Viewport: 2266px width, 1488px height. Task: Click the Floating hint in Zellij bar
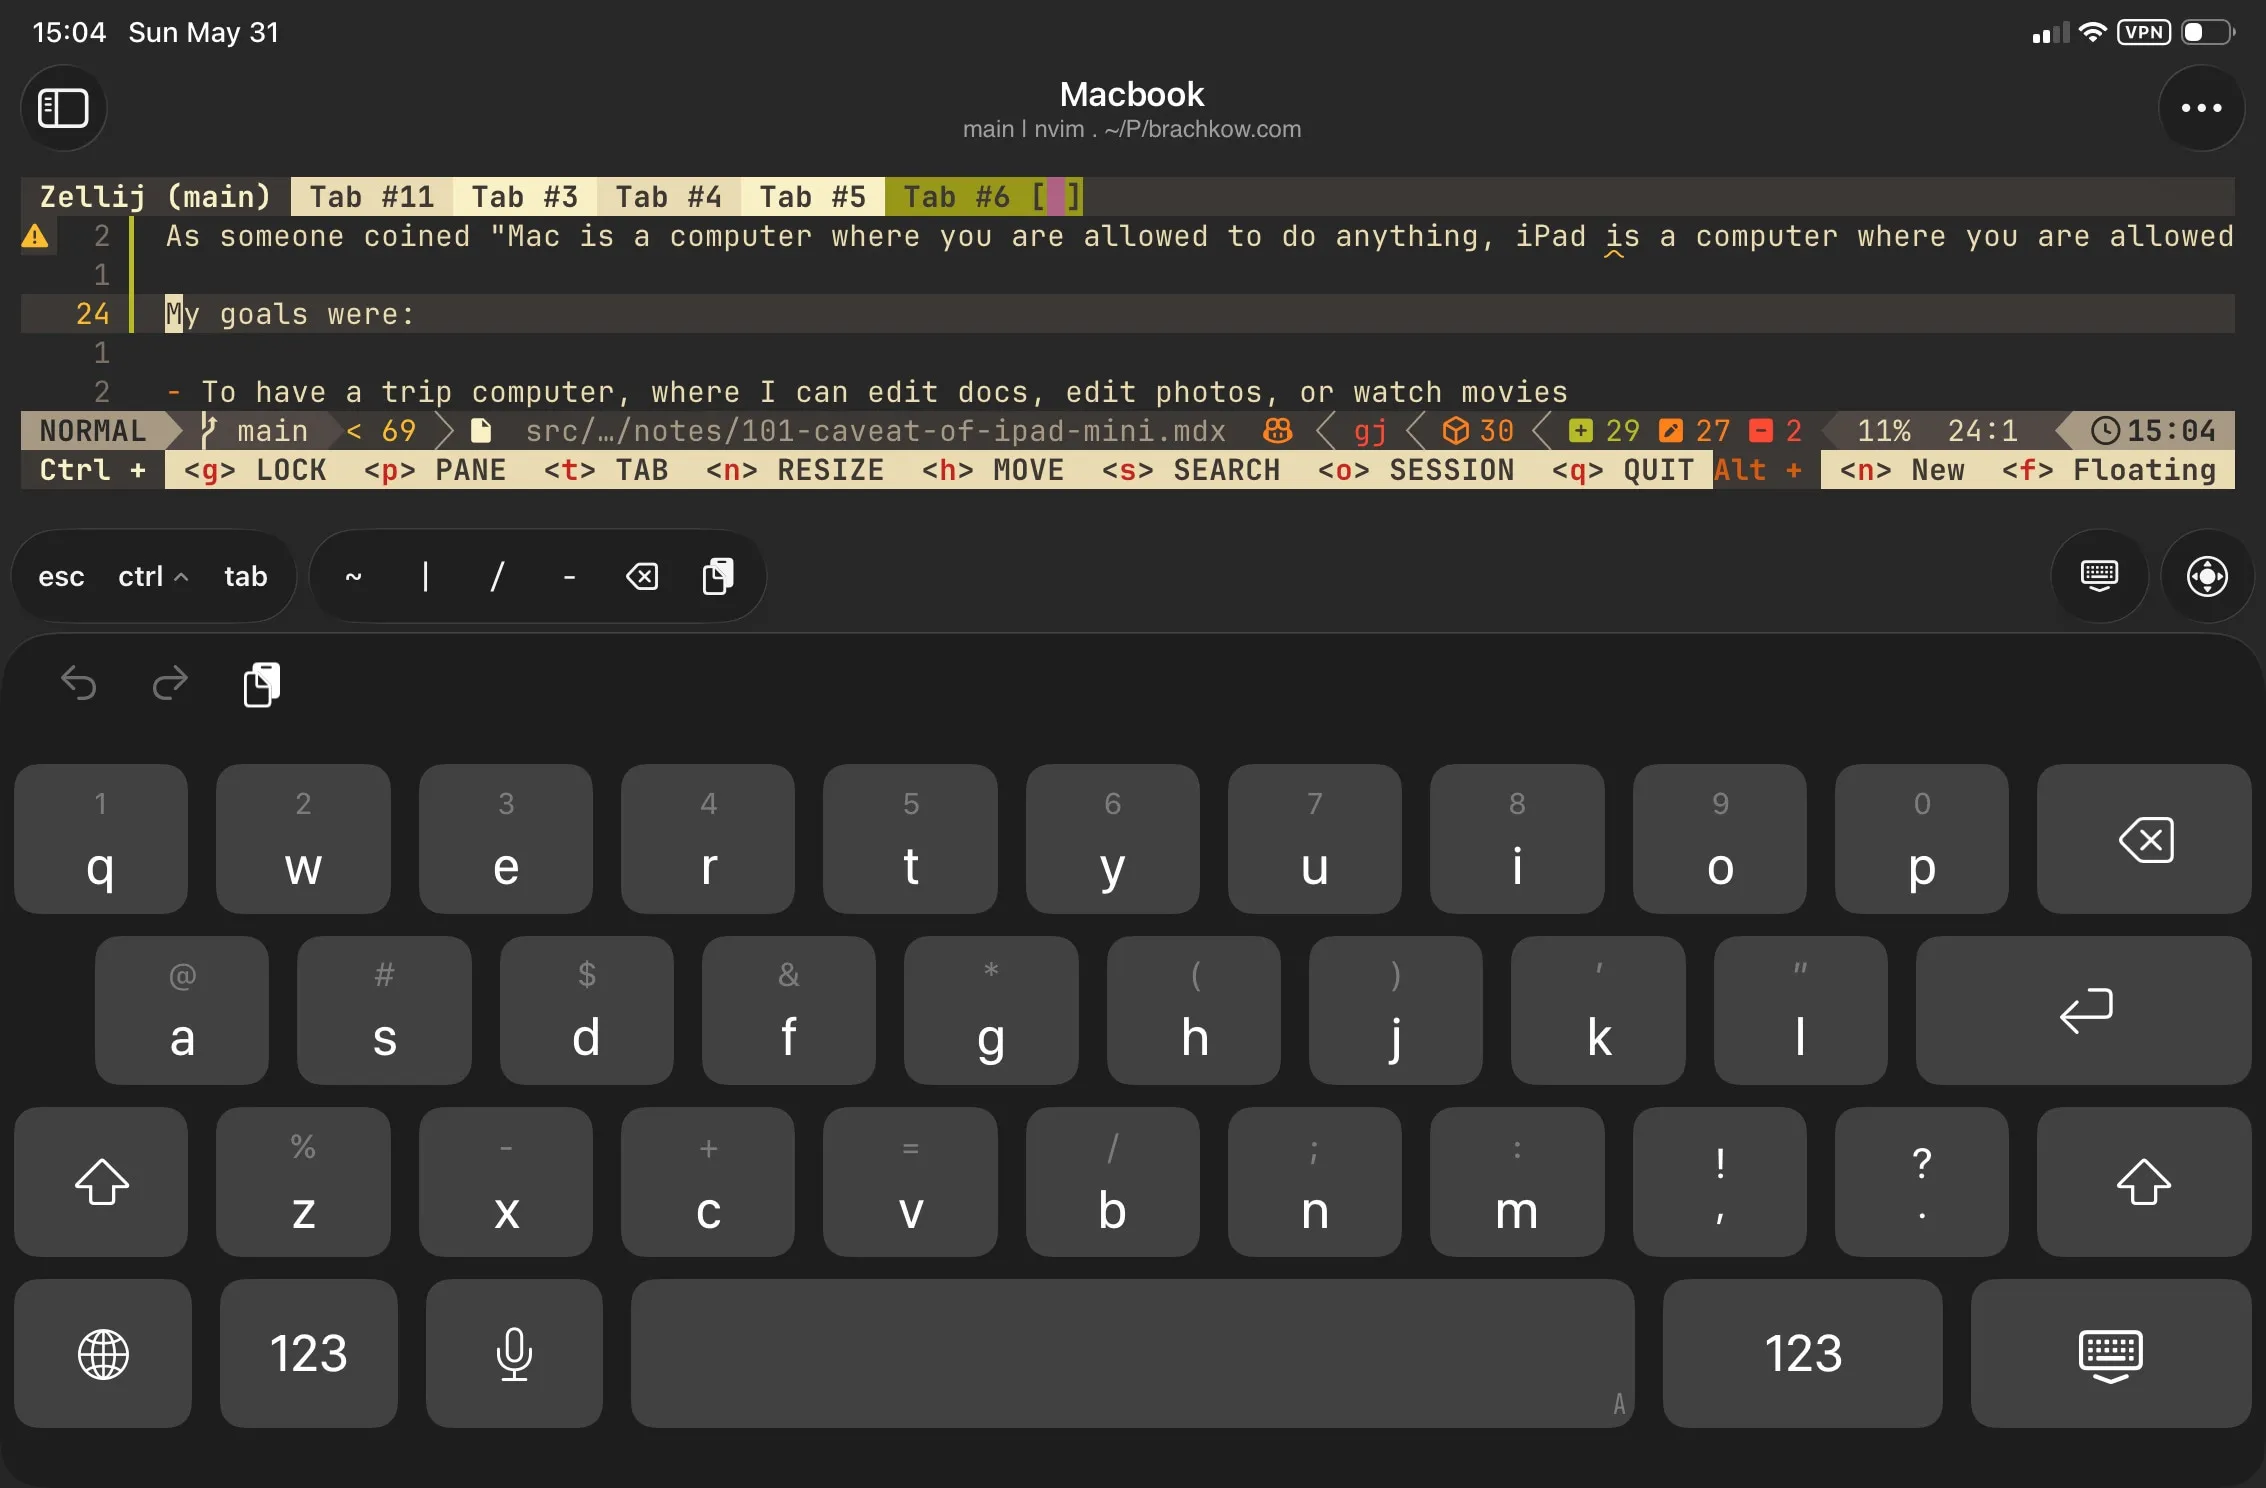click(x=2109, y=470)
